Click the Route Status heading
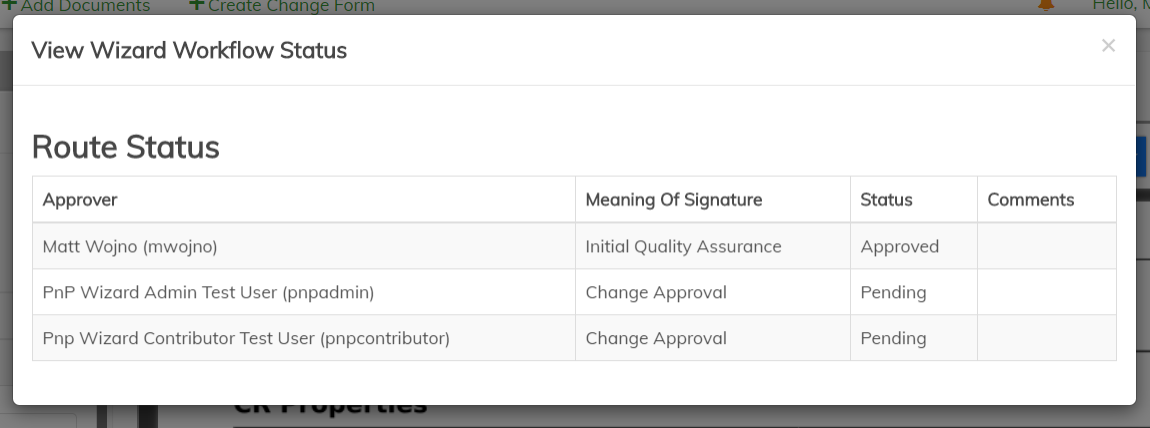 coord(126,147)
